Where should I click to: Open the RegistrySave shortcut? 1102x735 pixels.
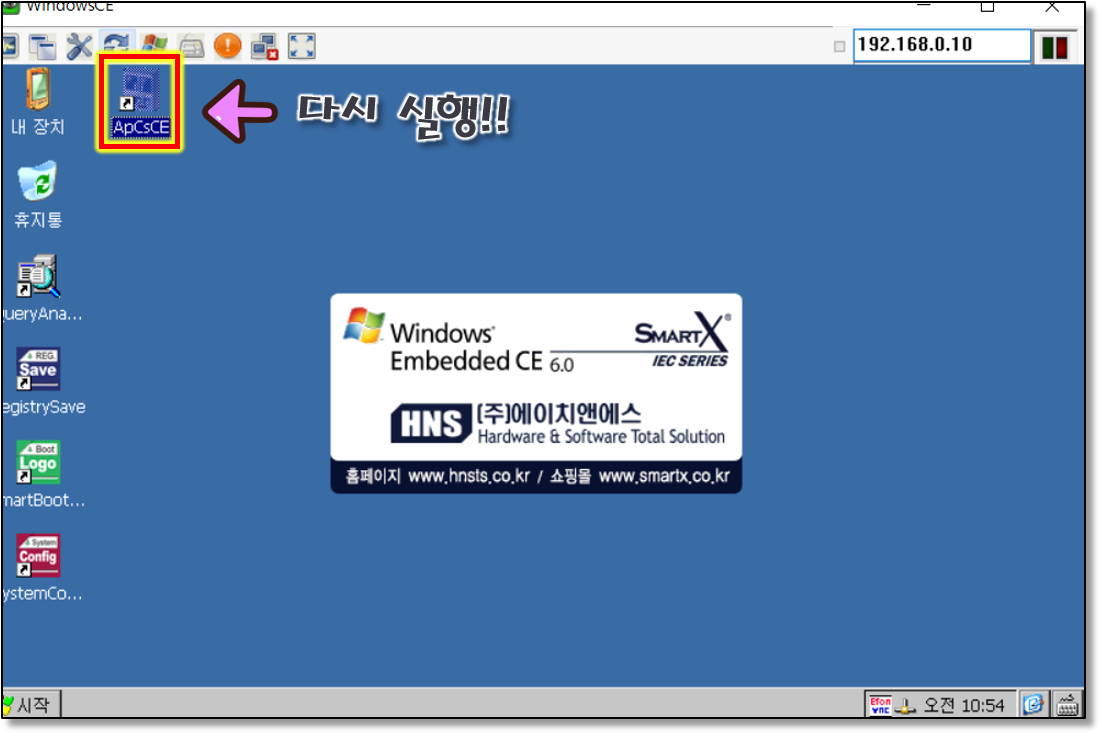[x=38, y=379]
